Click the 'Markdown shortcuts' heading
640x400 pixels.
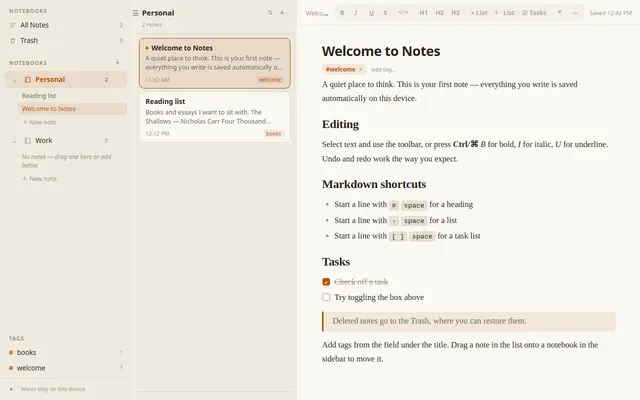pos(374,184)
